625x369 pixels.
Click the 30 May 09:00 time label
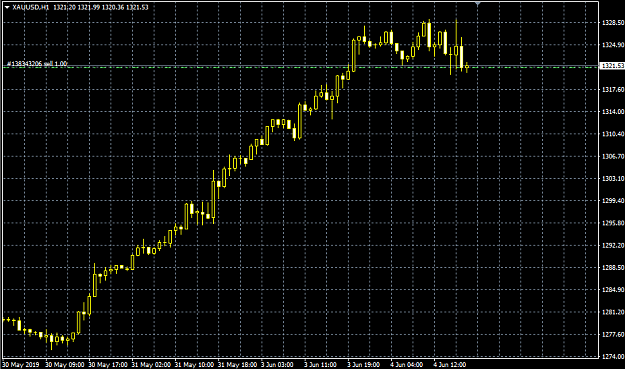(x=65, y=365)
